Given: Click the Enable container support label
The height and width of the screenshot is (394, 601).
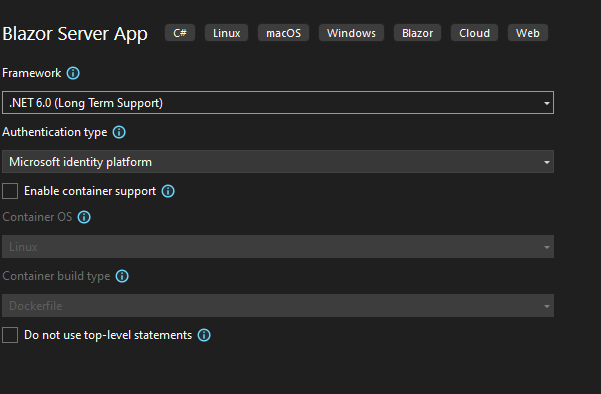Looking at the screenshot, I should 90,191.
